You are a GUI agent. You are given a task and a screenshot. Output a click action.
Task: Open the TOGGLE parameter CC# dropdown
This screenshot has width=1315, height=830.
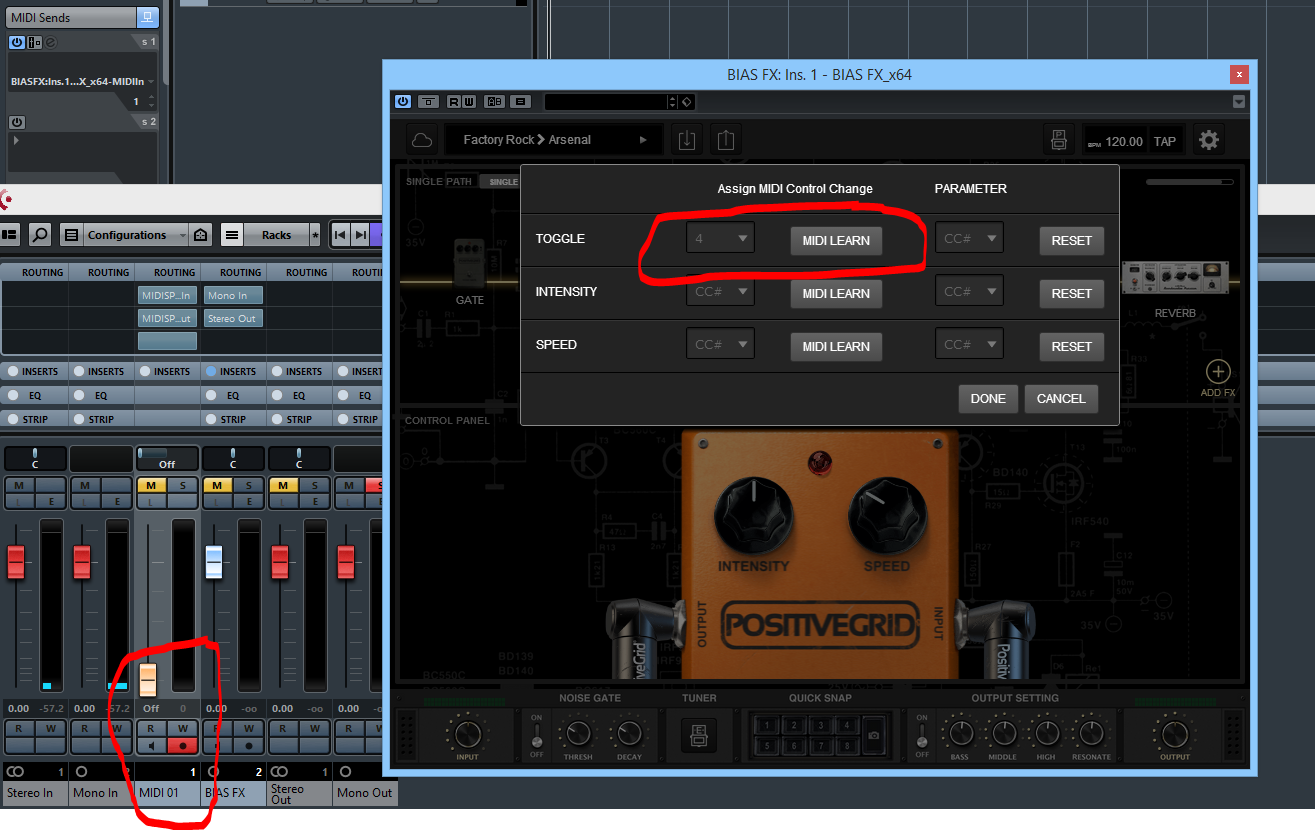969,238
